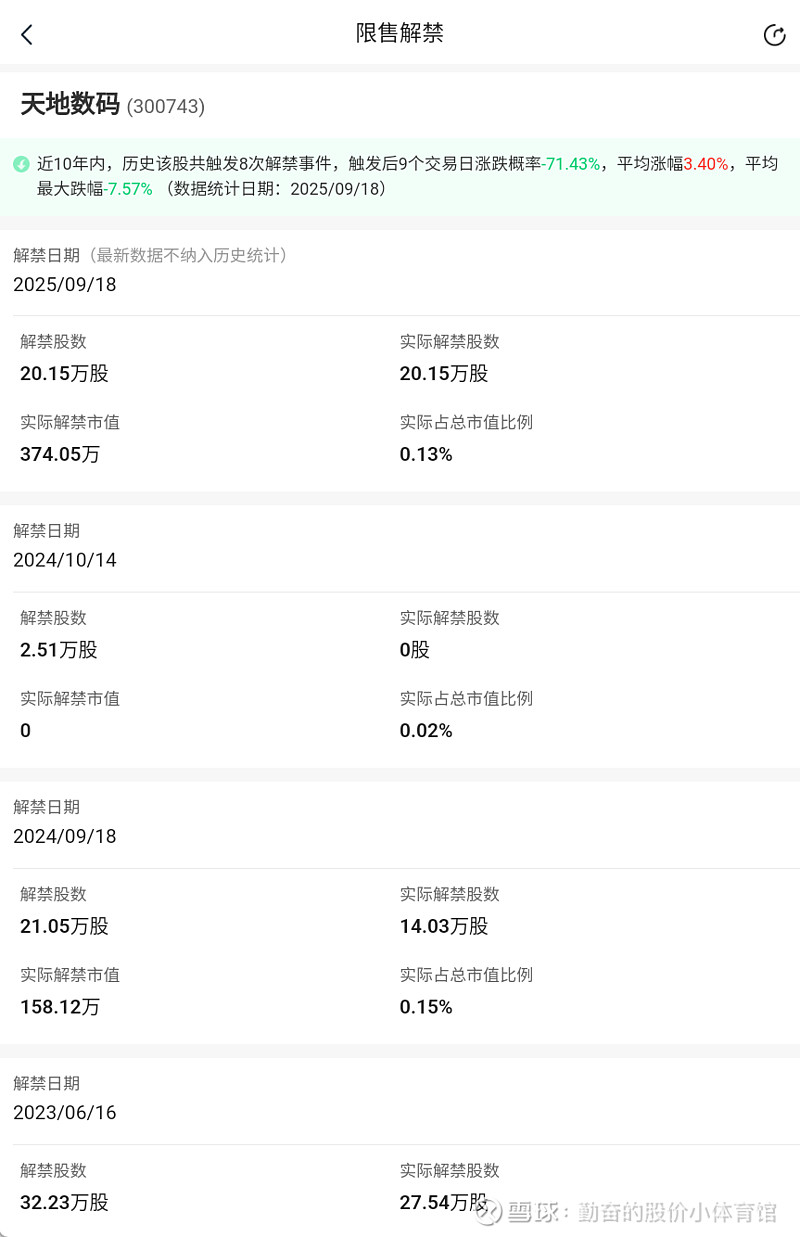
Task: Select the average gain 3.40%
Action: pos(706,164)
